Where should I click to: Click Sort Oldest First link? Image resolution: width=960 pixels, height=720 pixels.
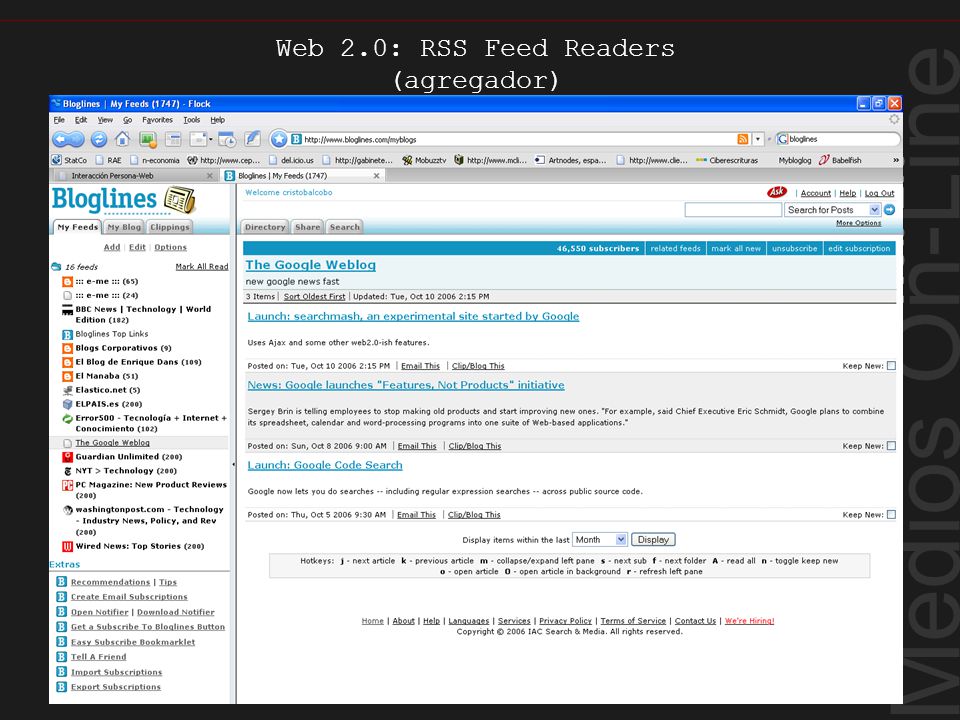[x=314, y=296]
